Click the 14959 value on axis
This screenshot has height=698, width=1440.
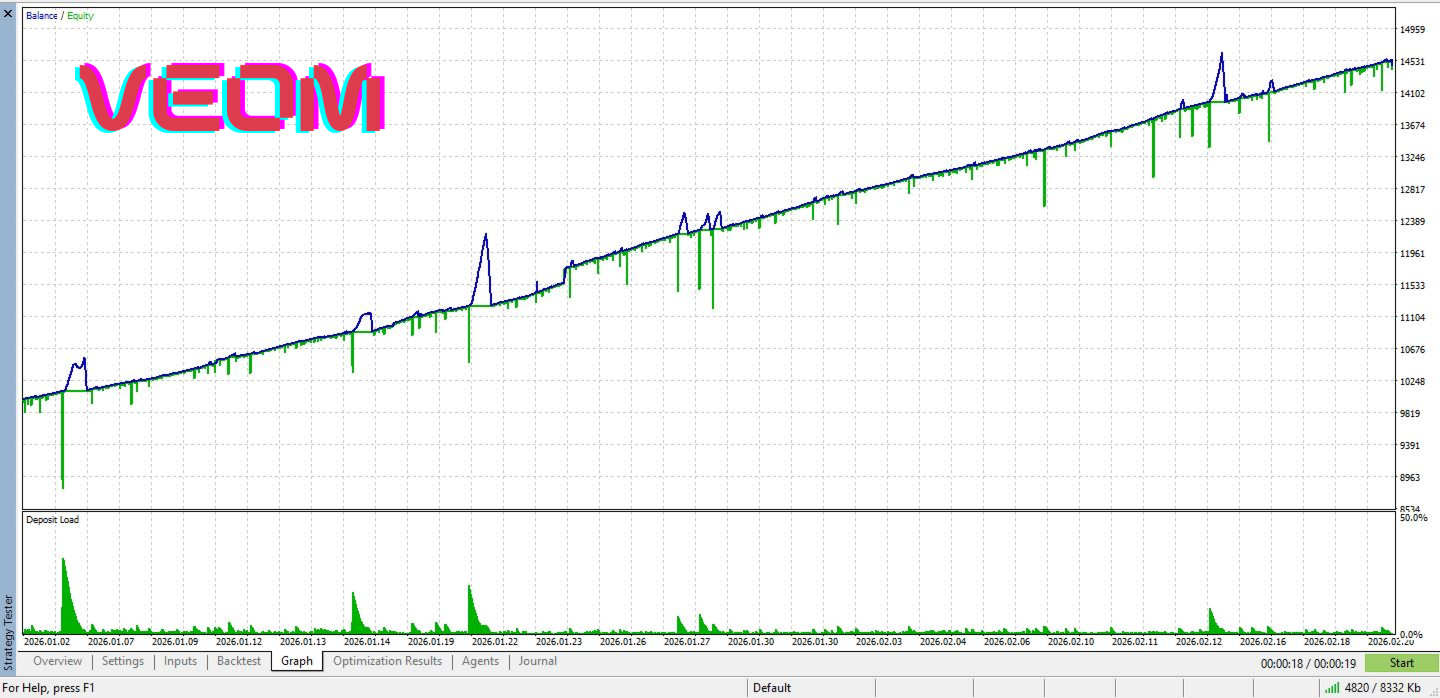[x=1415, y=30]
